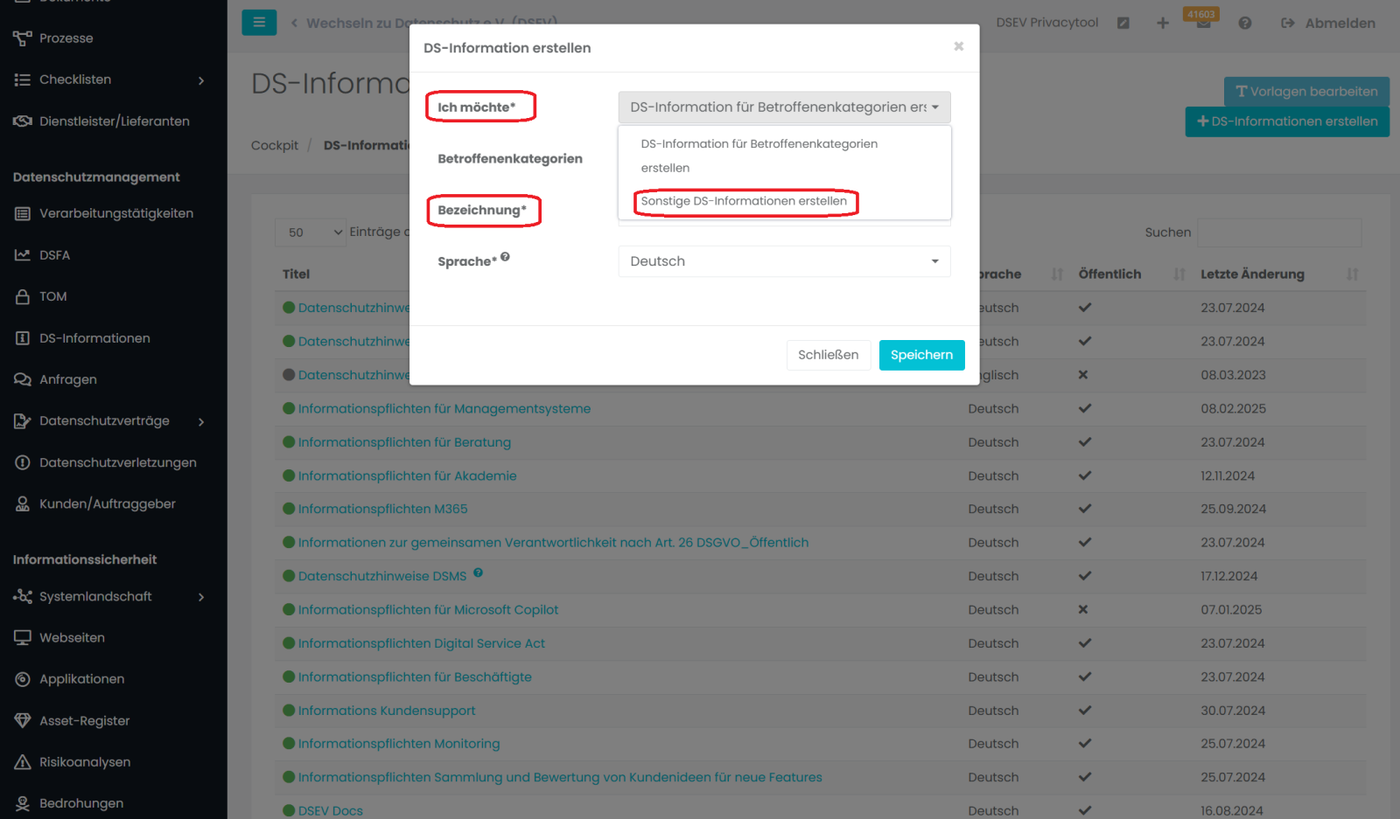Image resolution: width=1400 pixels, height=819 pixels.
Task: Change entries-per-page dropdown showing 50
Action: pyautogui.click(x=310, y=232)
